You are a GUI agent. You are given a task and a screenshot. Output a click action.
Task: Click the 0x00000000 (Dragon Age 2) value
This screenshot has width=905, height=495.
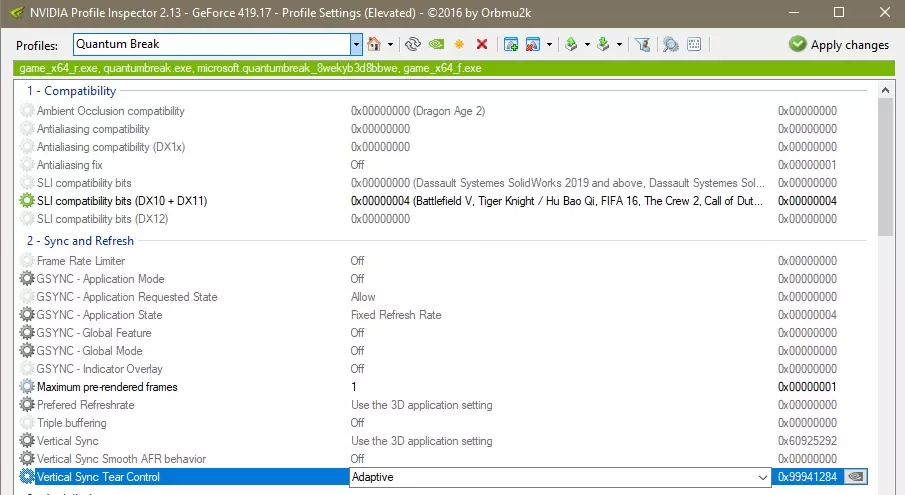coord(418,111)
